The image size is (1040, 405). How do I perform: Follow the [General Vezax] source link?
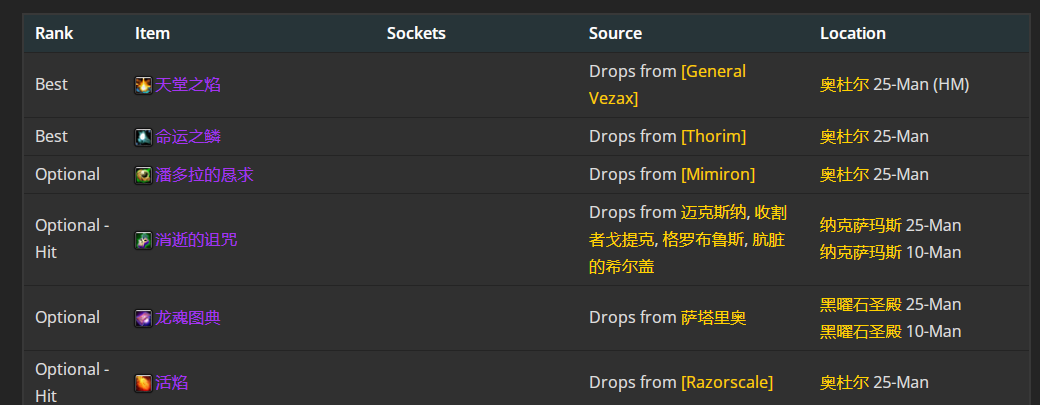[667, 85]
